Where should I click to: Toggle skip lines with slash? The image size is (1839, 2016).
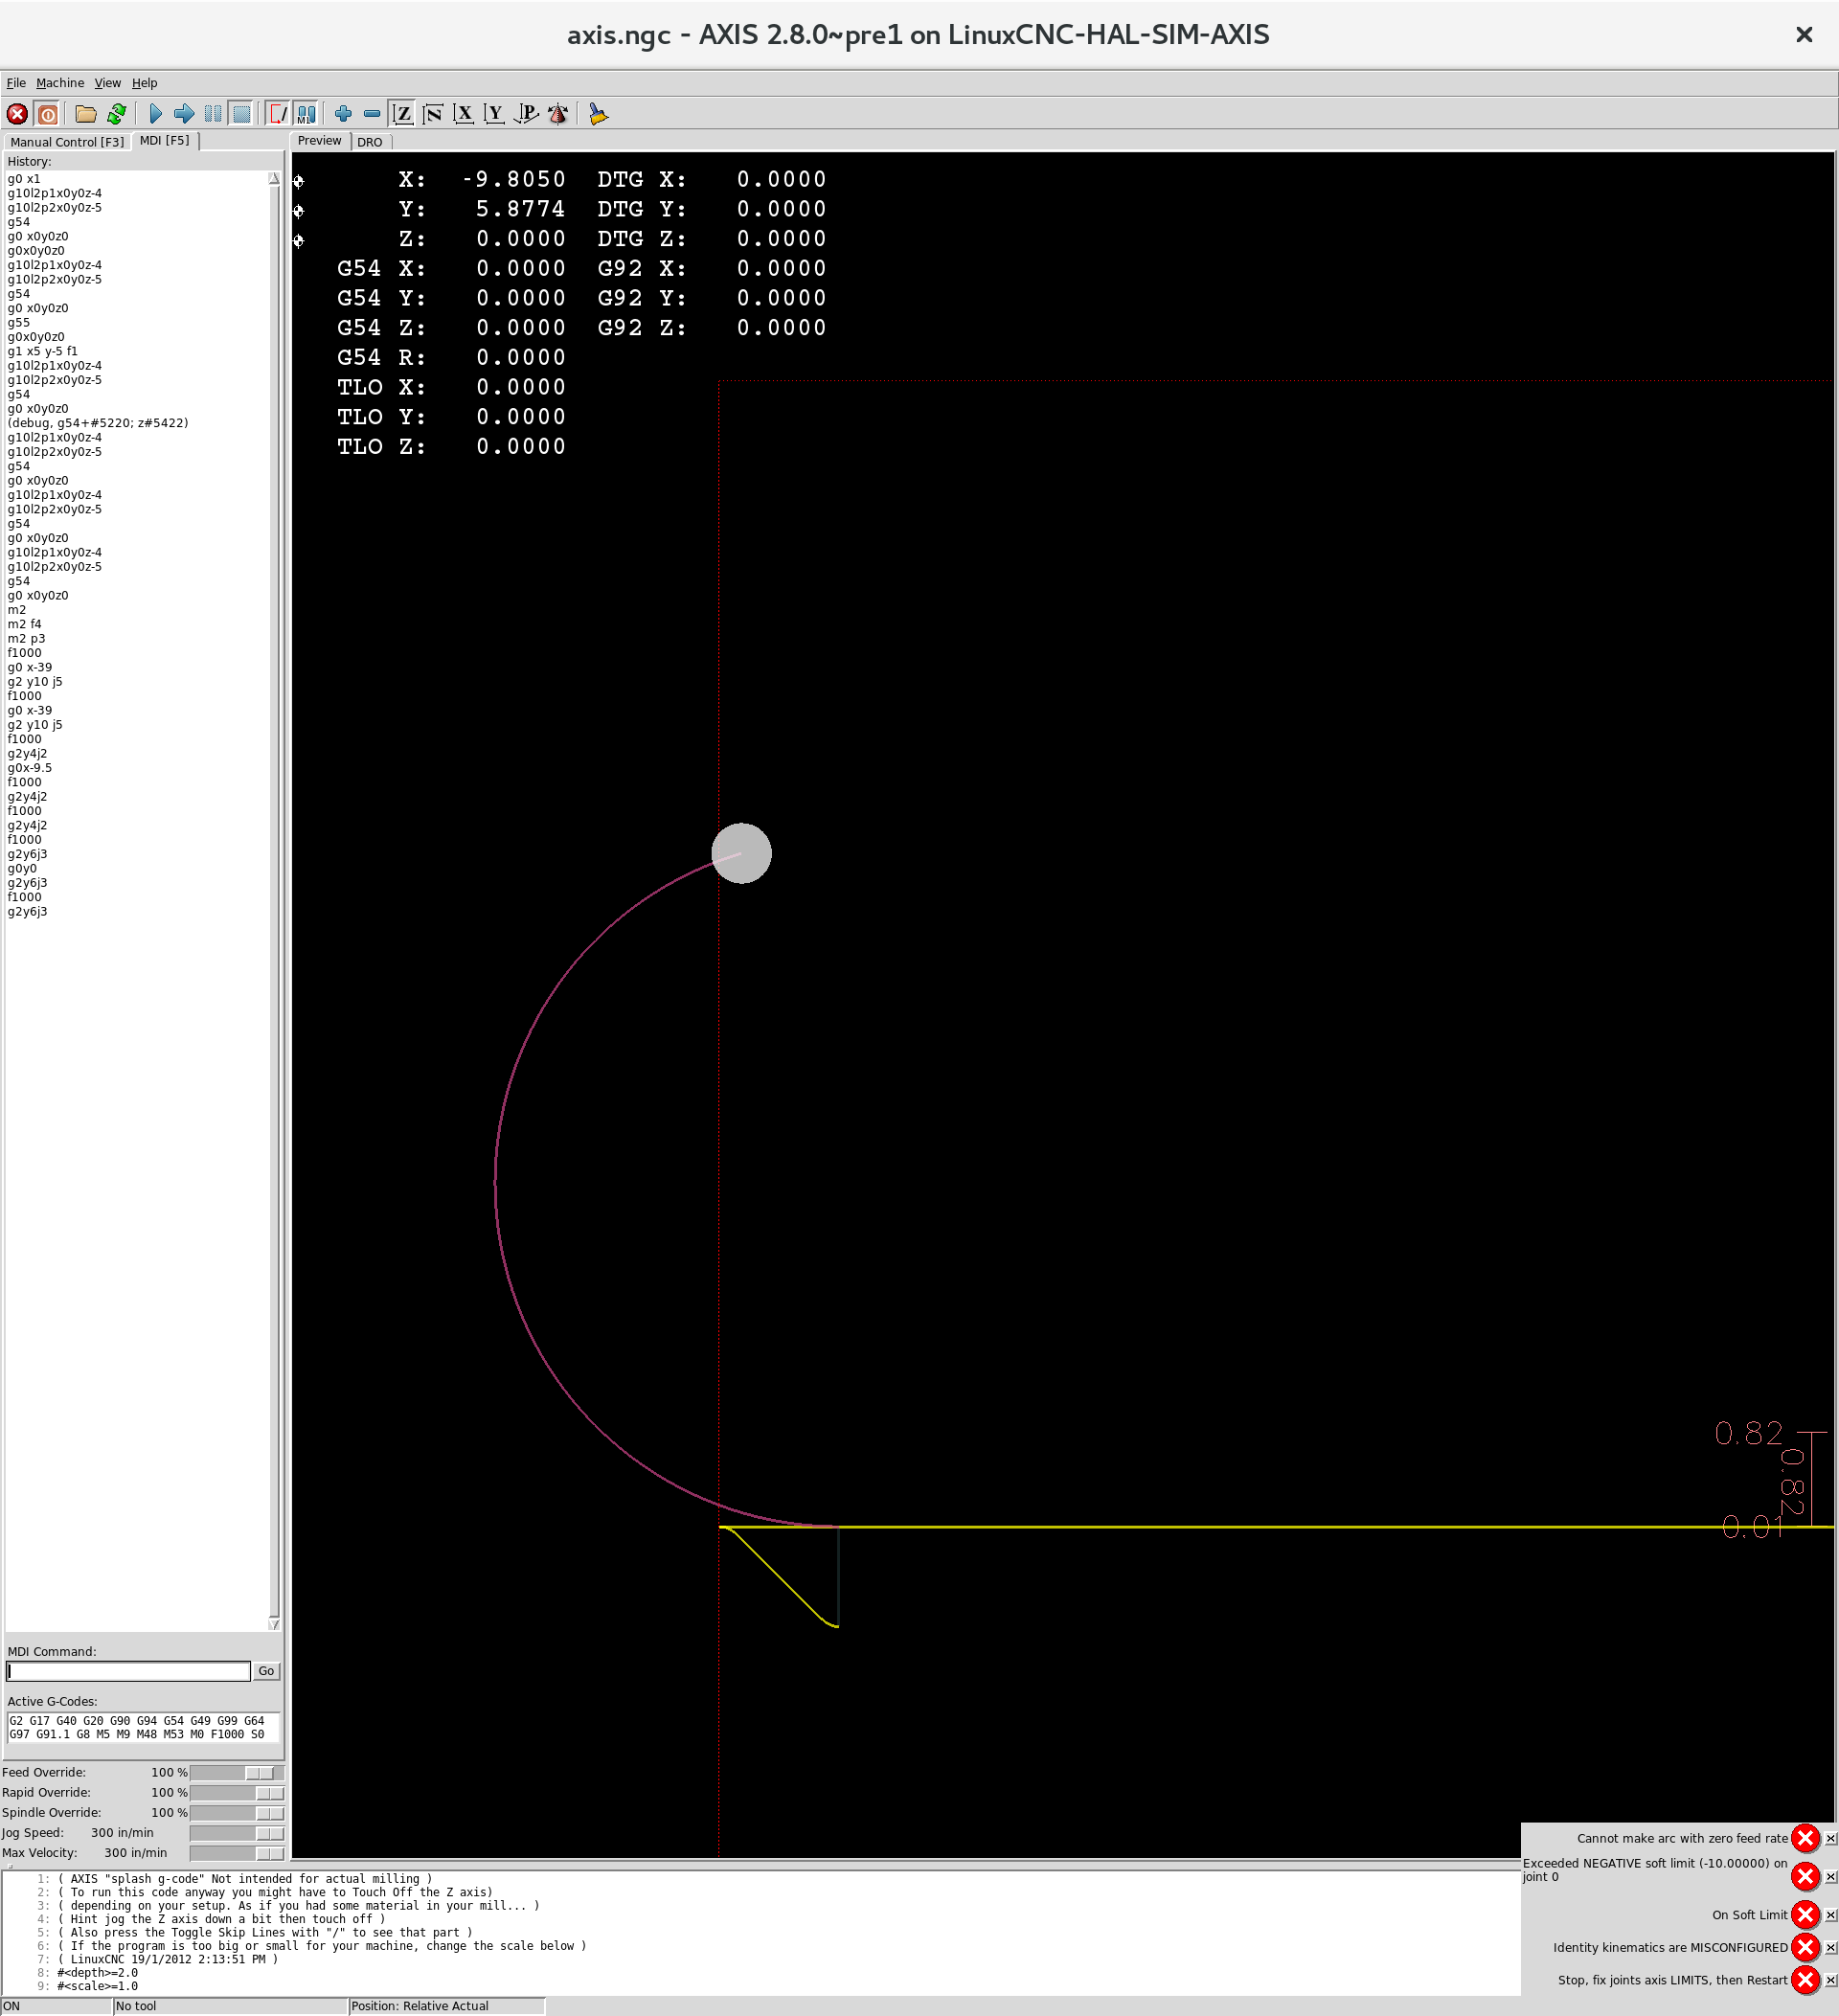pos(278,113)
